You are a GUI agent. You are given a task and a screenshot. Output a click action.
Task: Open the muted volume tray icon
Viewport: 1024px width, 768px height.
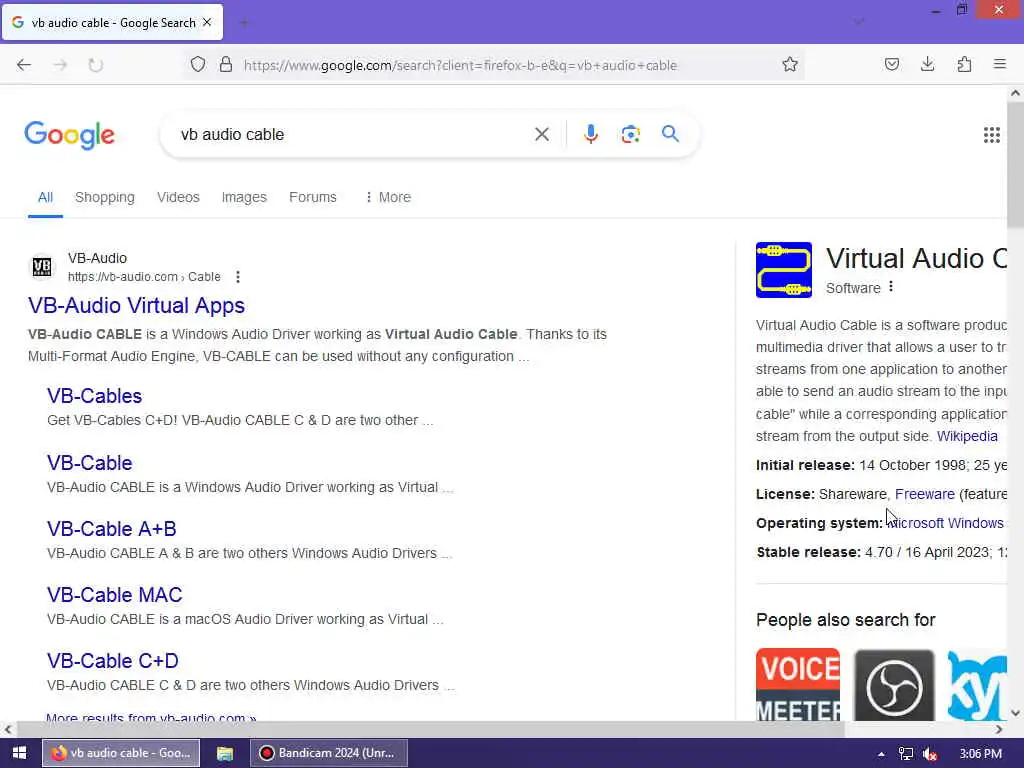(930, 754)
